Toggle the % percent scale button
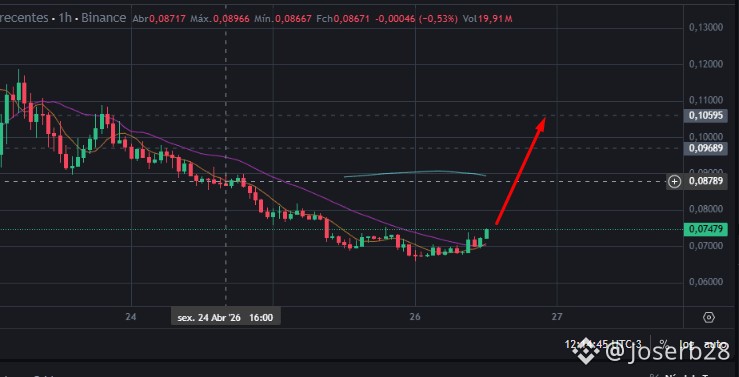This screenshot has width=739, height=377. click(x=664, y=344)
